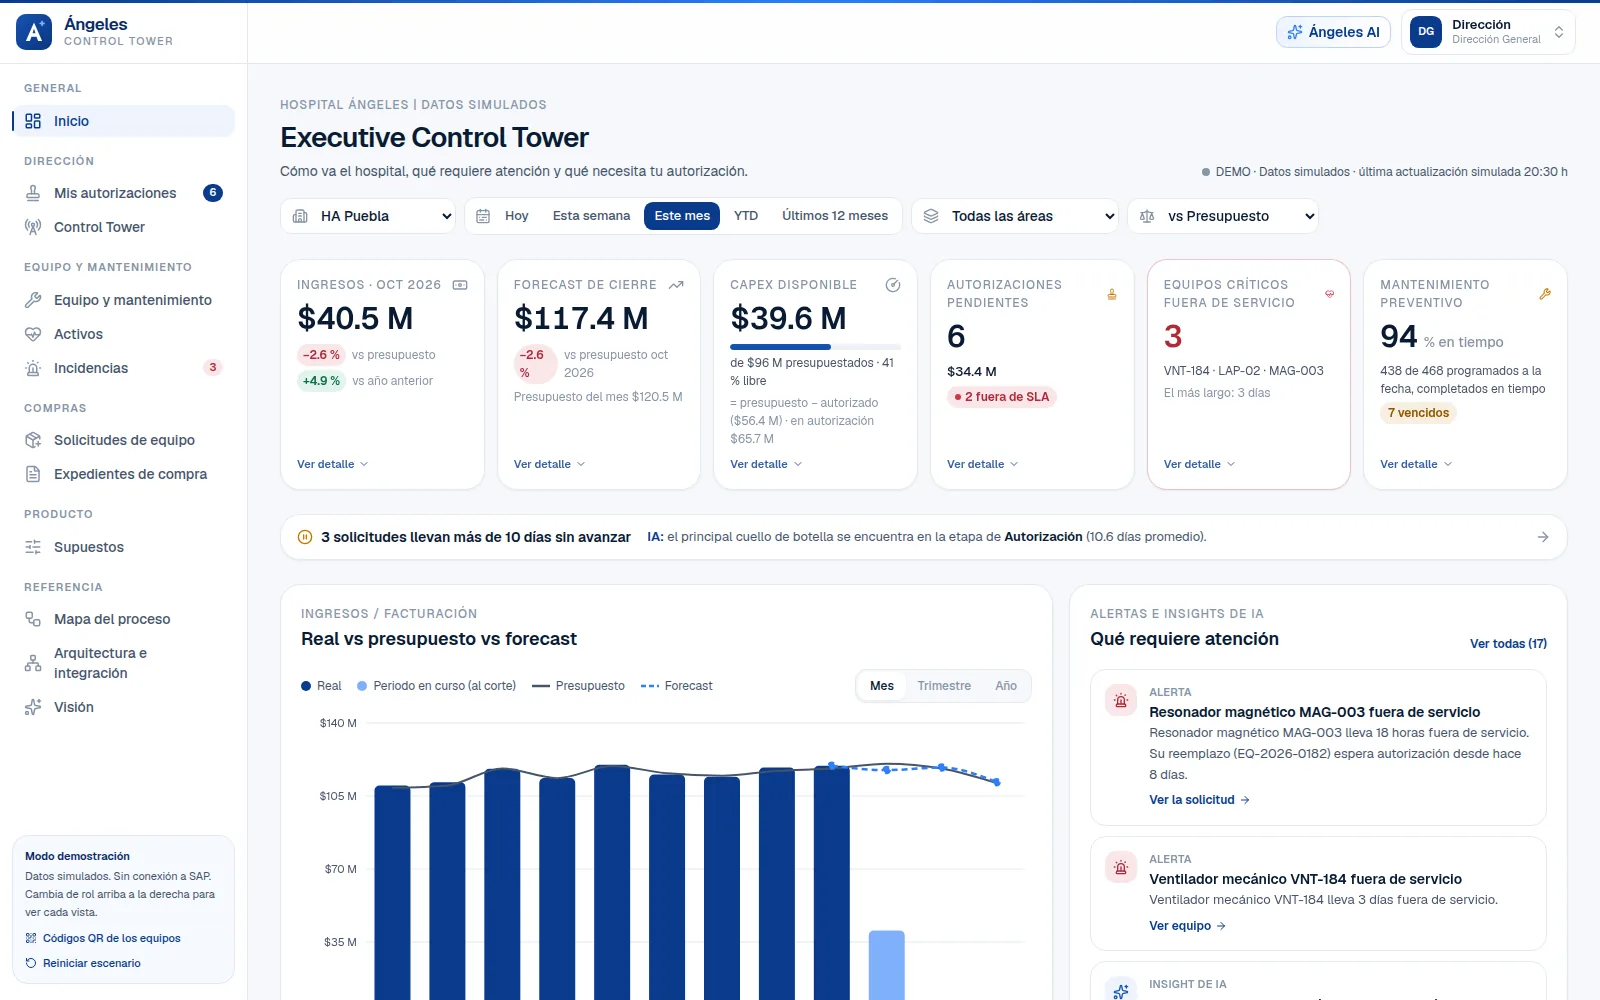Click the Activos heart-pulse icon
The image size is (1600, 1000).
tap(33, 334)
